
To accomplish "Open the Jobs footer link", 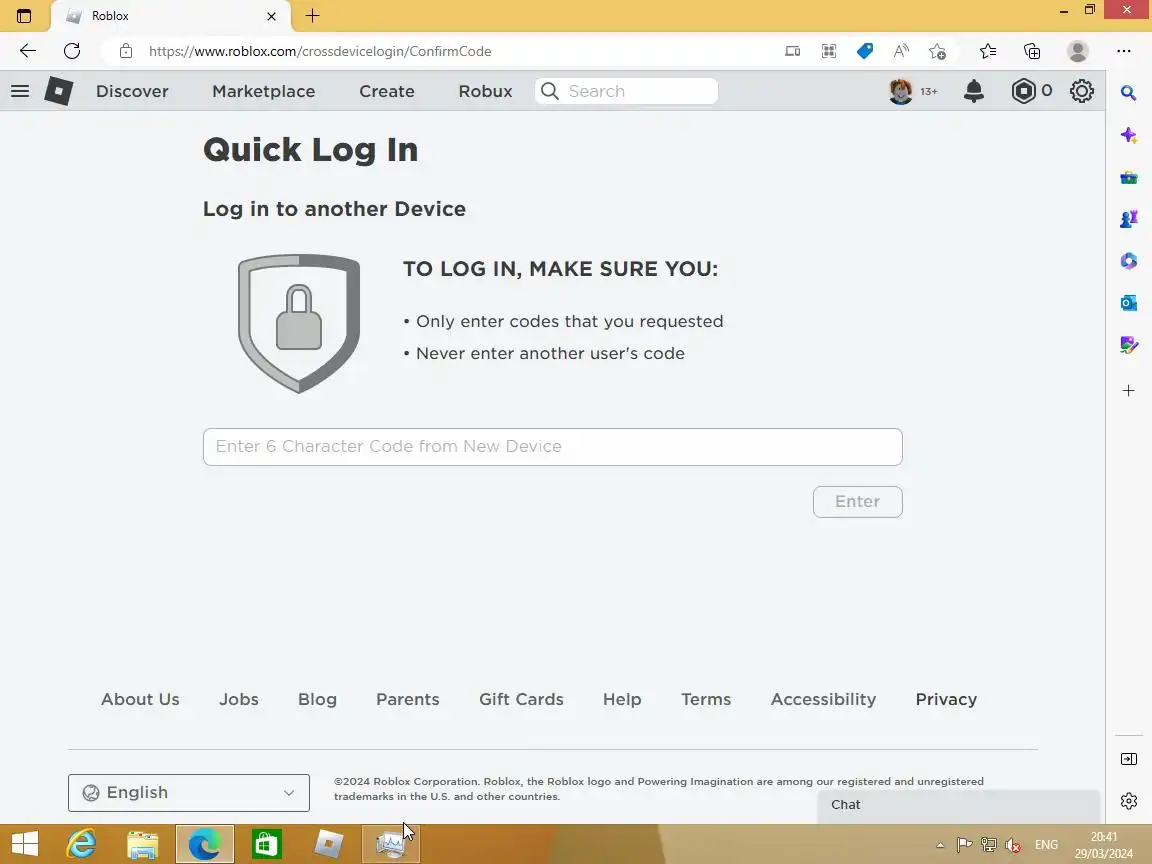I will (x=239, y=699).
